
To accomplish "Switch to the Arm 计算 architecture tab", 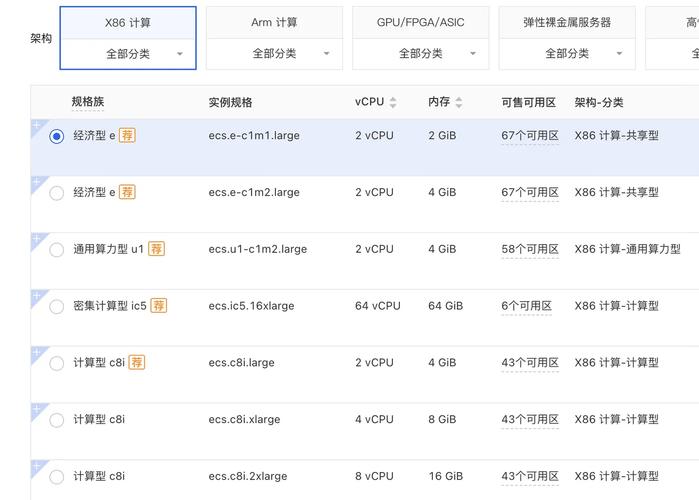I will (274, 22).
